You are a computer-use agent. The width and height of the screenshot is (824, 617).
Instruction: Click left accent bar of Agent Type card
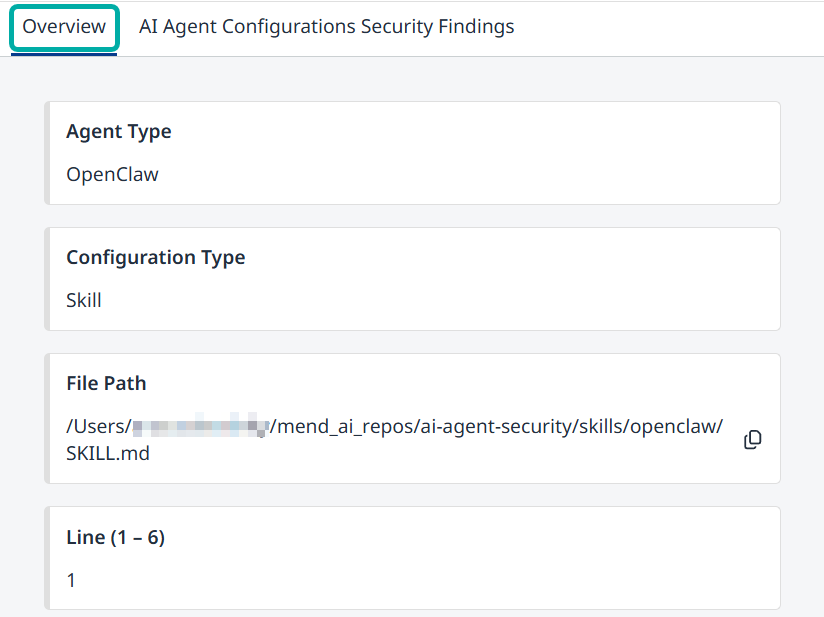point(47,153)
